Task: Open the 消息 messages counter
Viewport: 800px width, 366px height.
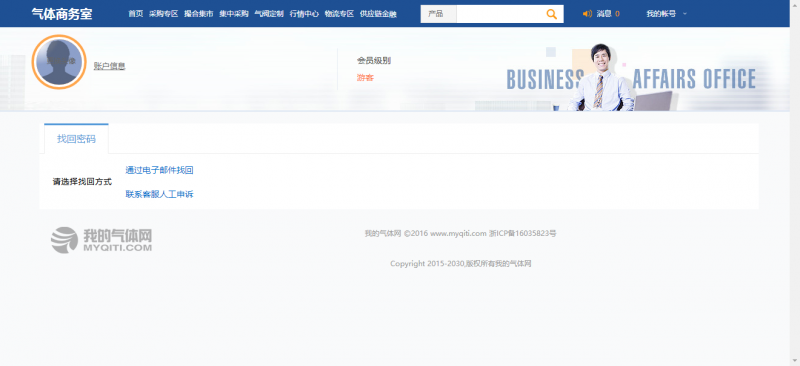Action: click(x=608, y=14)
